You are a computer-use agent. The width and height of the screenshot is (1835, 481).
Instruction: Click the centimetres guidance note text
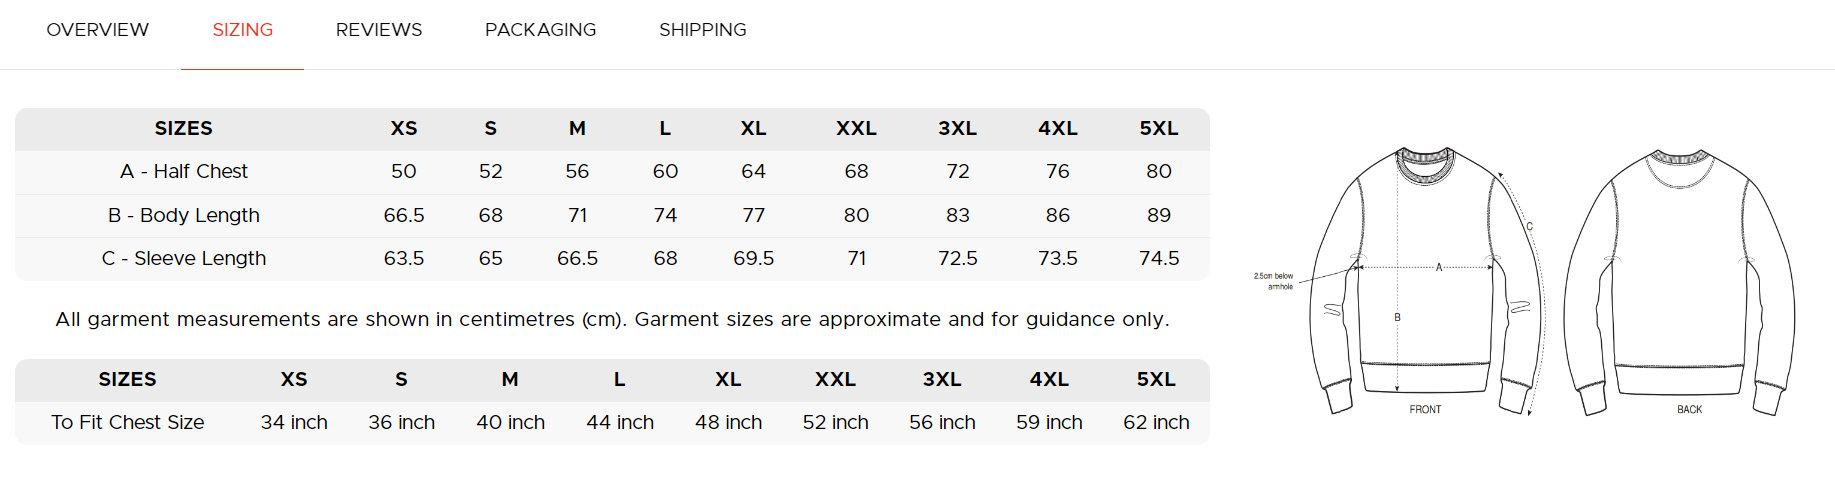coord(612,319)
